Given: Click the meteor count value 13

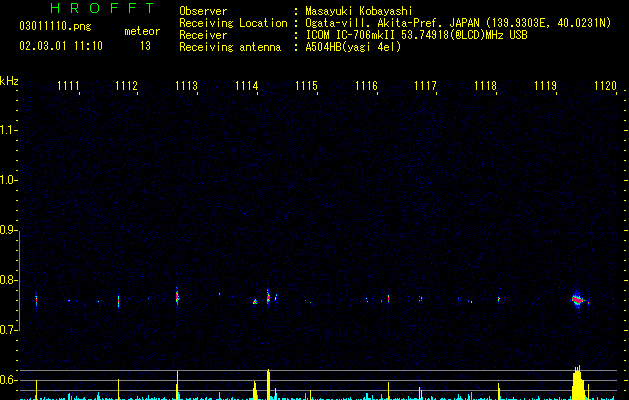Looking at the screenshot, I should pos(145,46).
